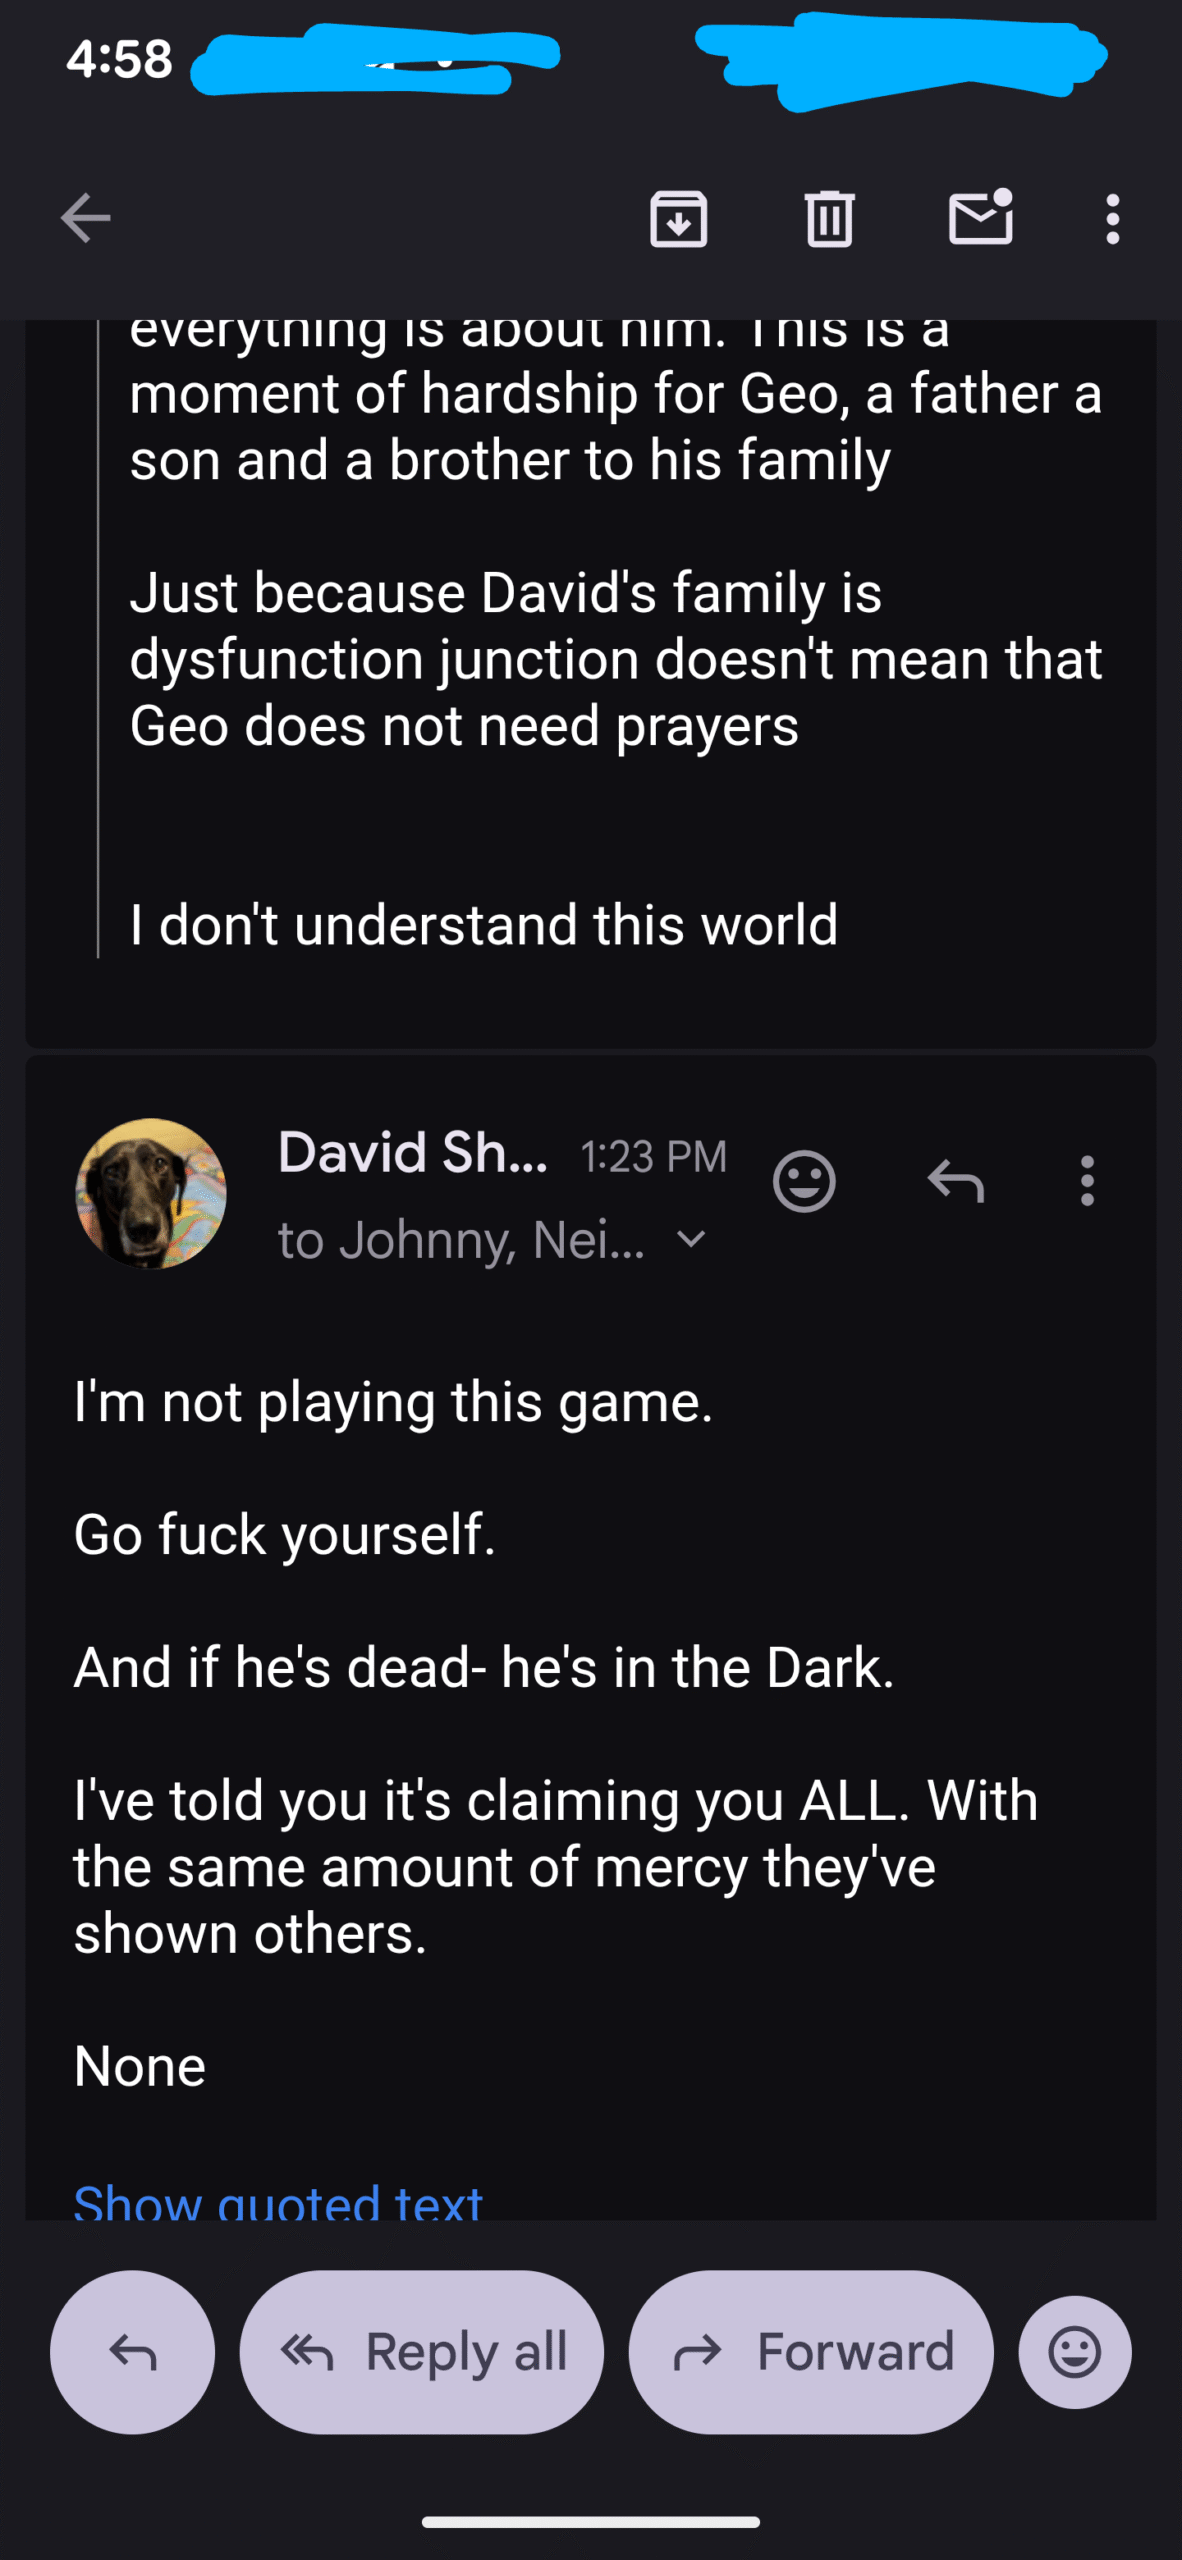This screenshot has height=2560, width=1182.
Task: Tap the sender name David Sh...
Action: click(x=413, y=1153)
